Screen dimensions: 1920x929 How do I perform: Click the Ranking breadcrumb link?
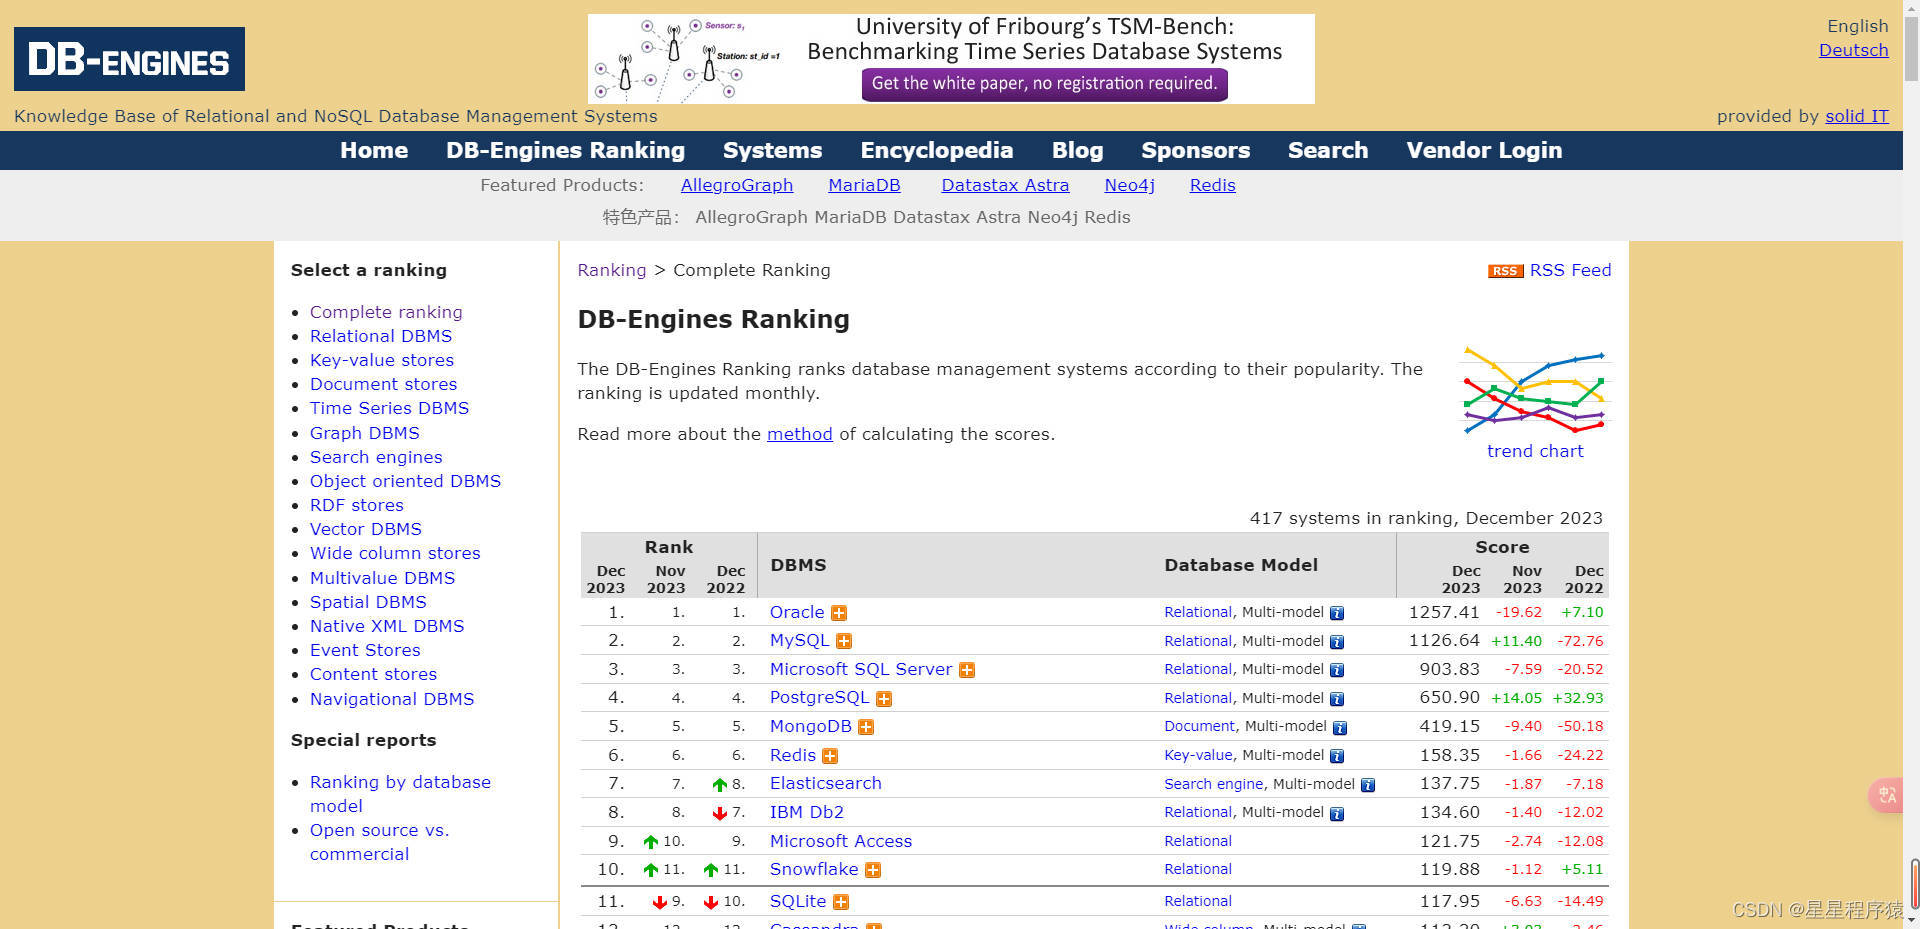point(612,270)
